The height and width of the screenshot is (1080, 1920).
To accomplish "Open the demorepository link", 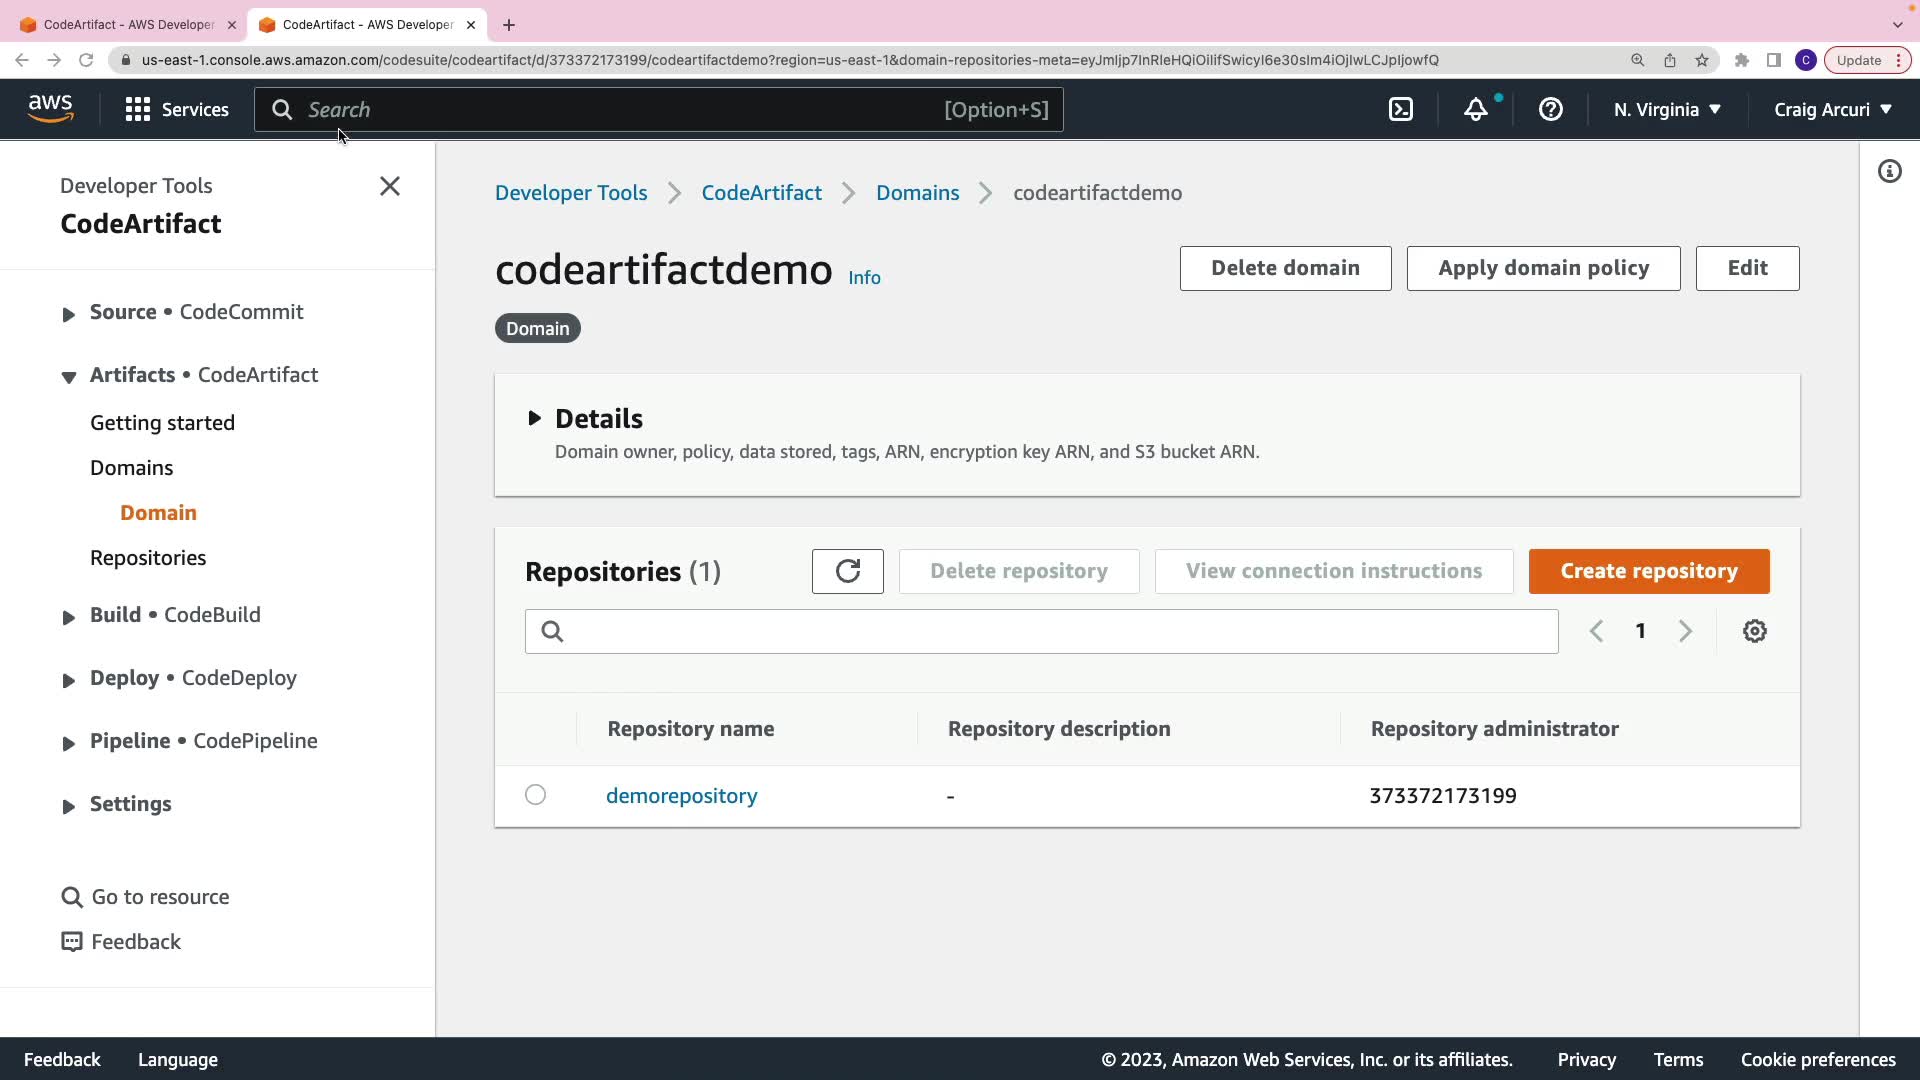I will click(x=681, y=796).
